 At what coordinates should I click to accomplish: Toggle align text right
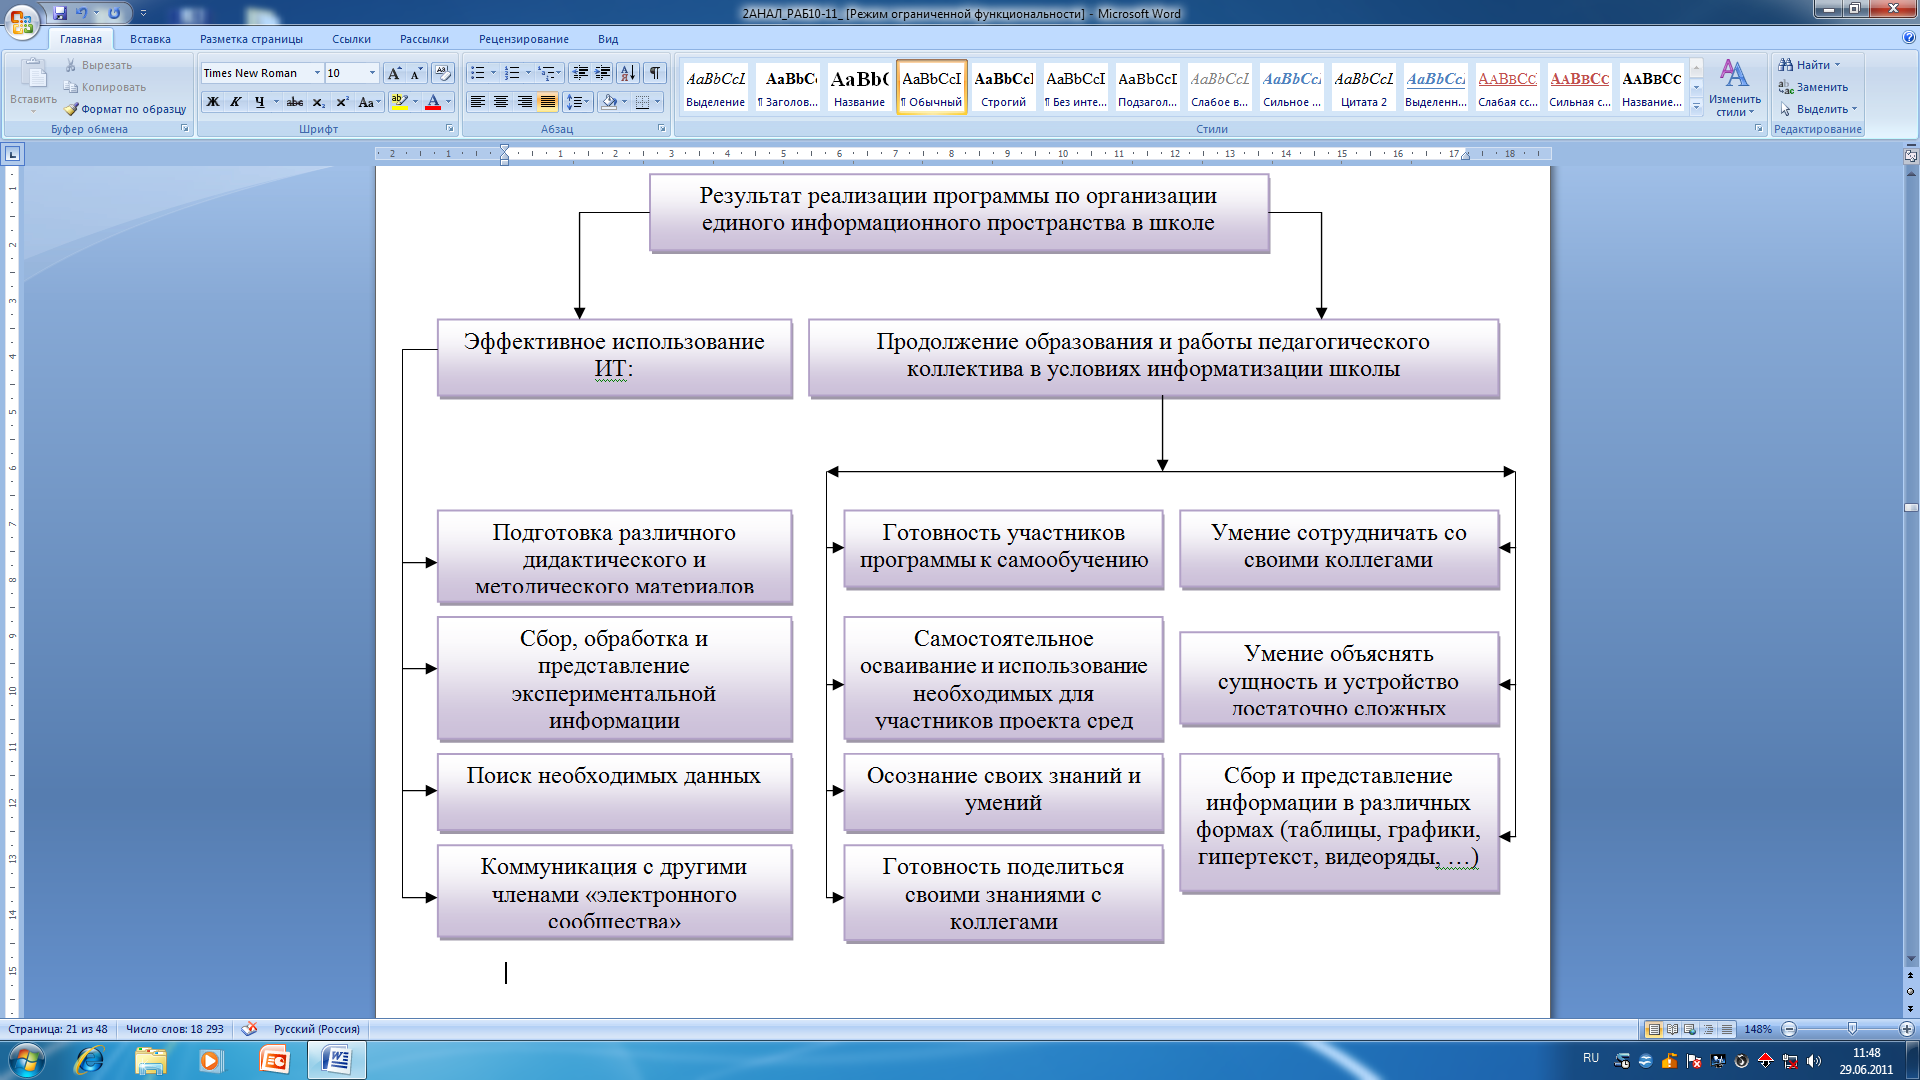point(524,102)
